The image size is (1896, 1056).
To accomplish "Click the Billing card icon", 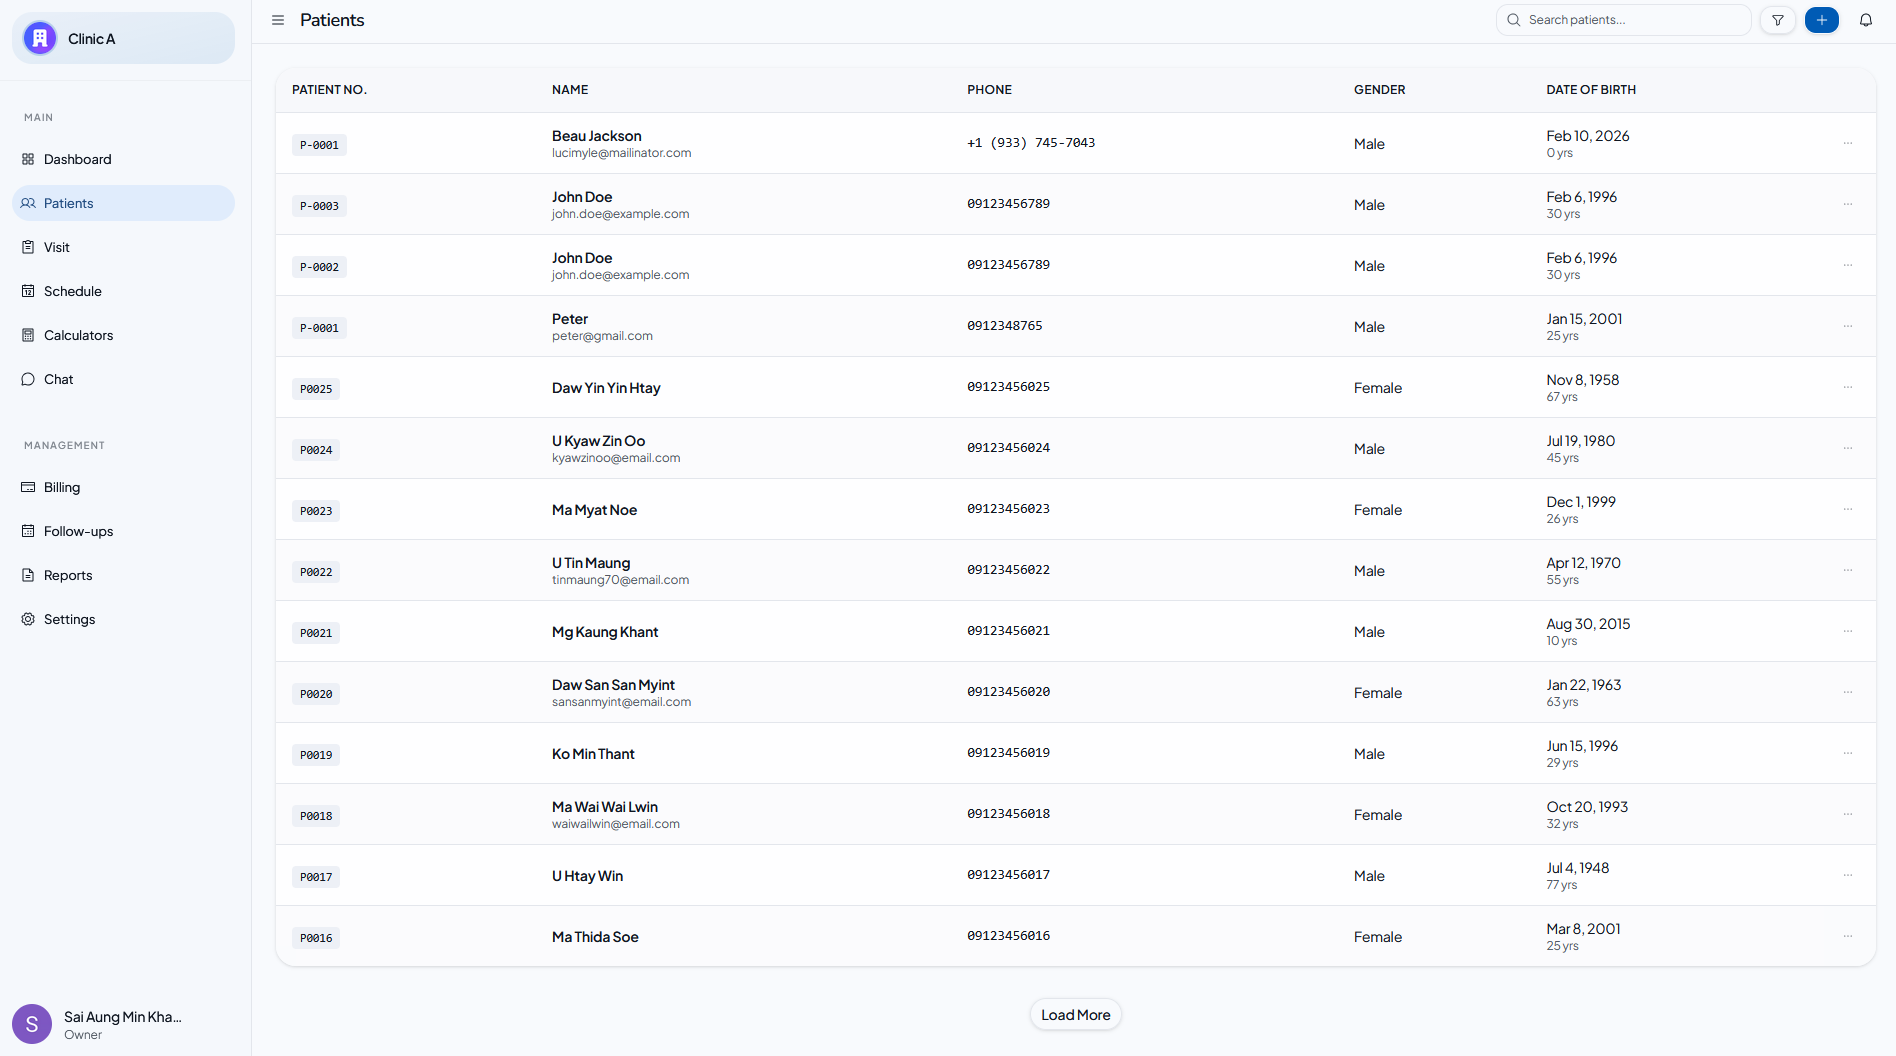I will click(x=28, y=487).
